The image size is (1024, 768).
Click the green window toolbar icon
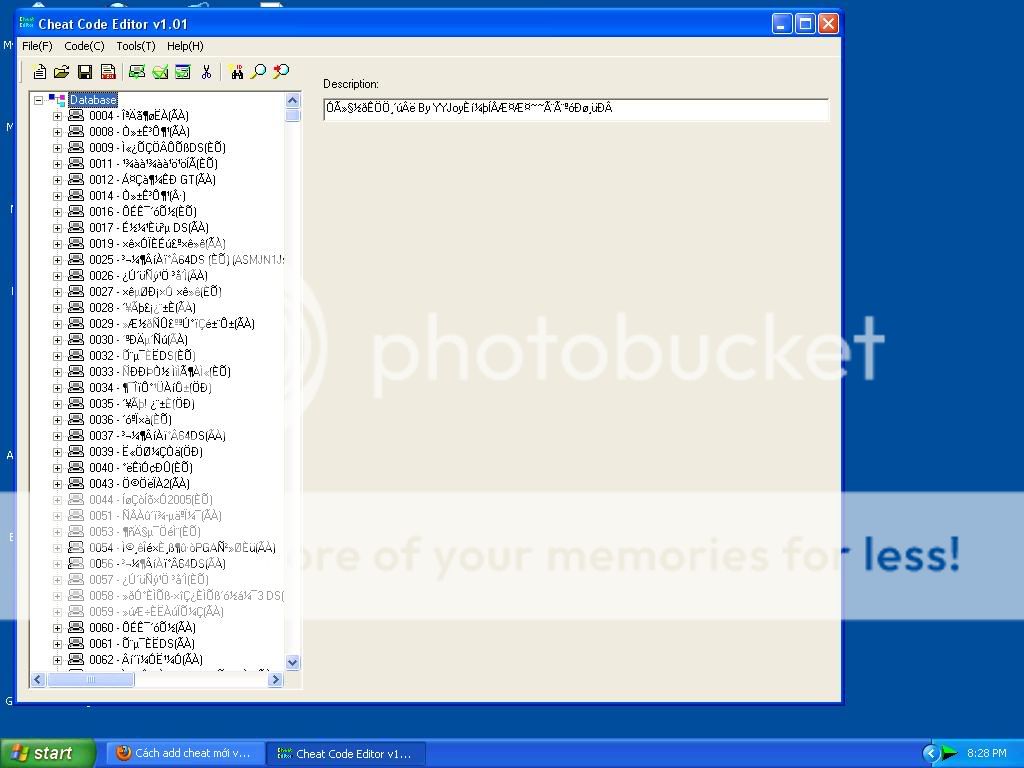point(183,72)
